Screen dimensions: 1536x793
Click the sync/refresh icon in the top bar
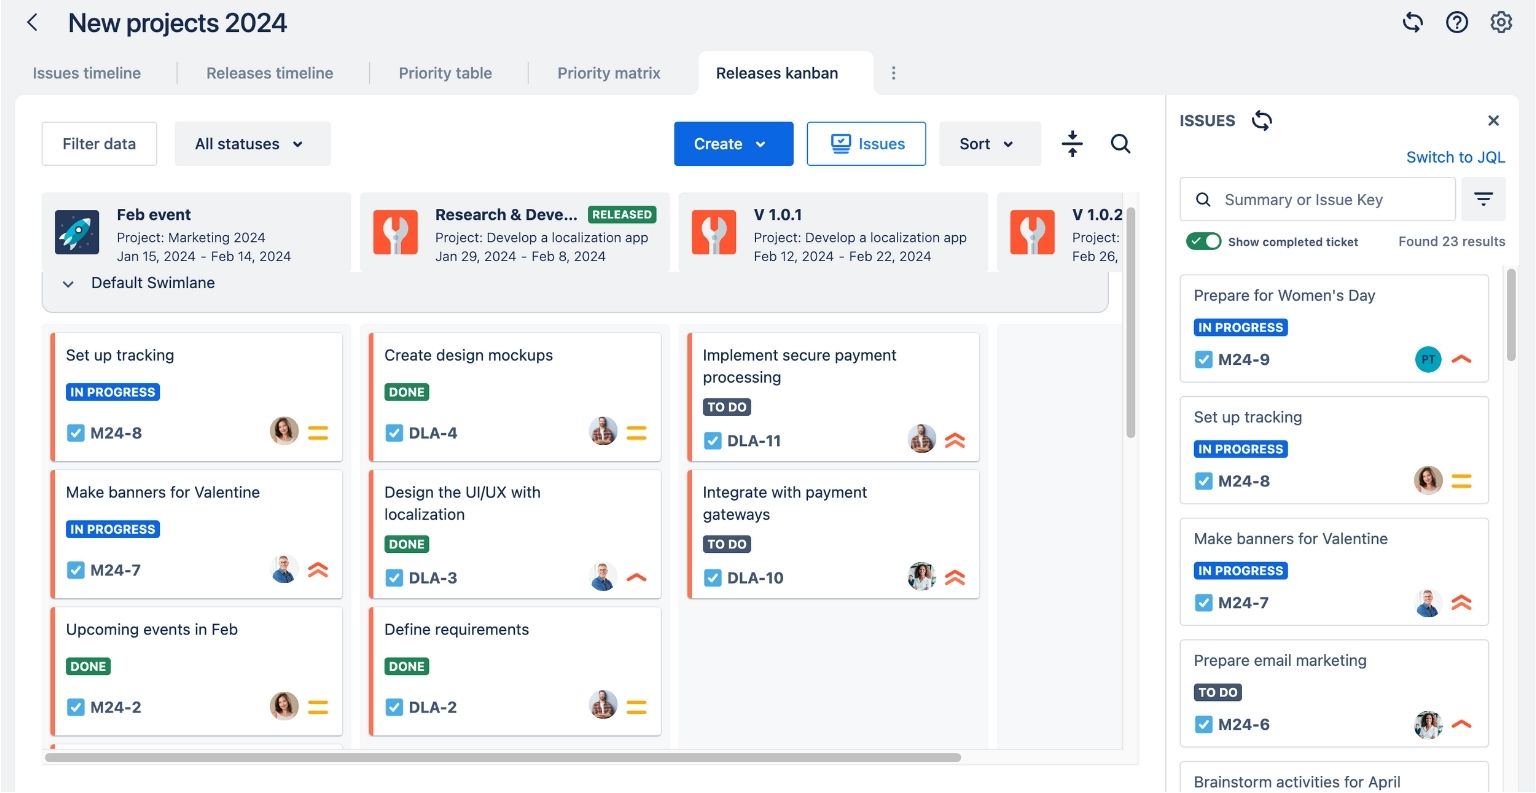pos(1413,21)
